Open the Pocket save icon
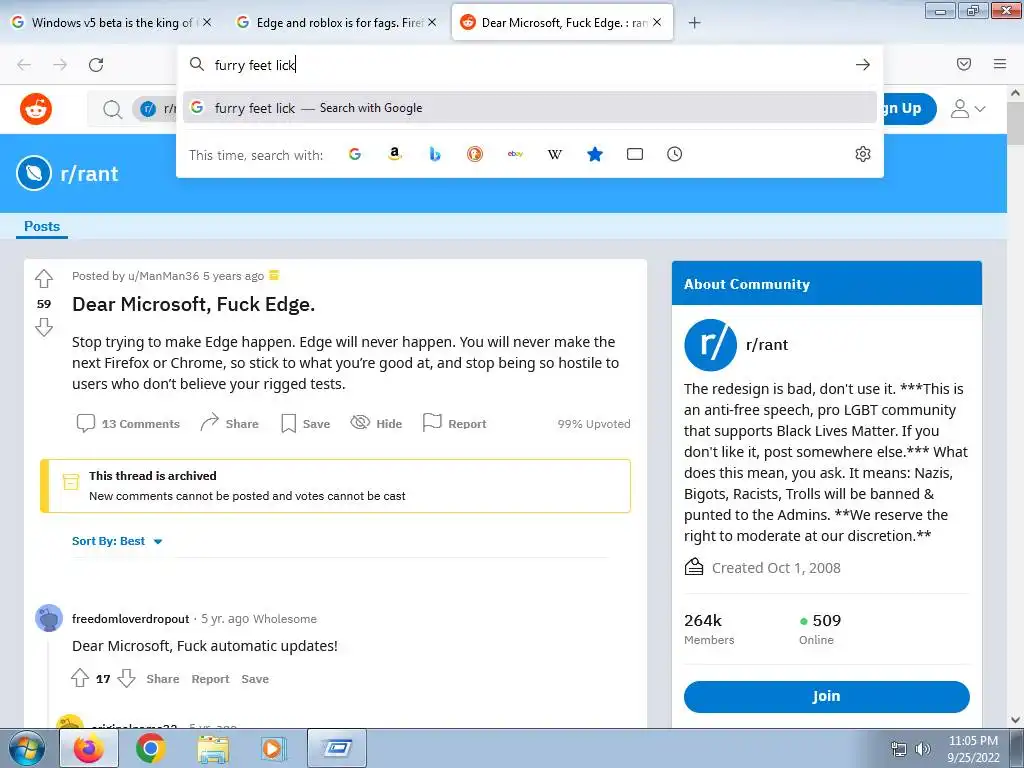Viewport: 1024px width, 768px height. (x=964, y=64)
